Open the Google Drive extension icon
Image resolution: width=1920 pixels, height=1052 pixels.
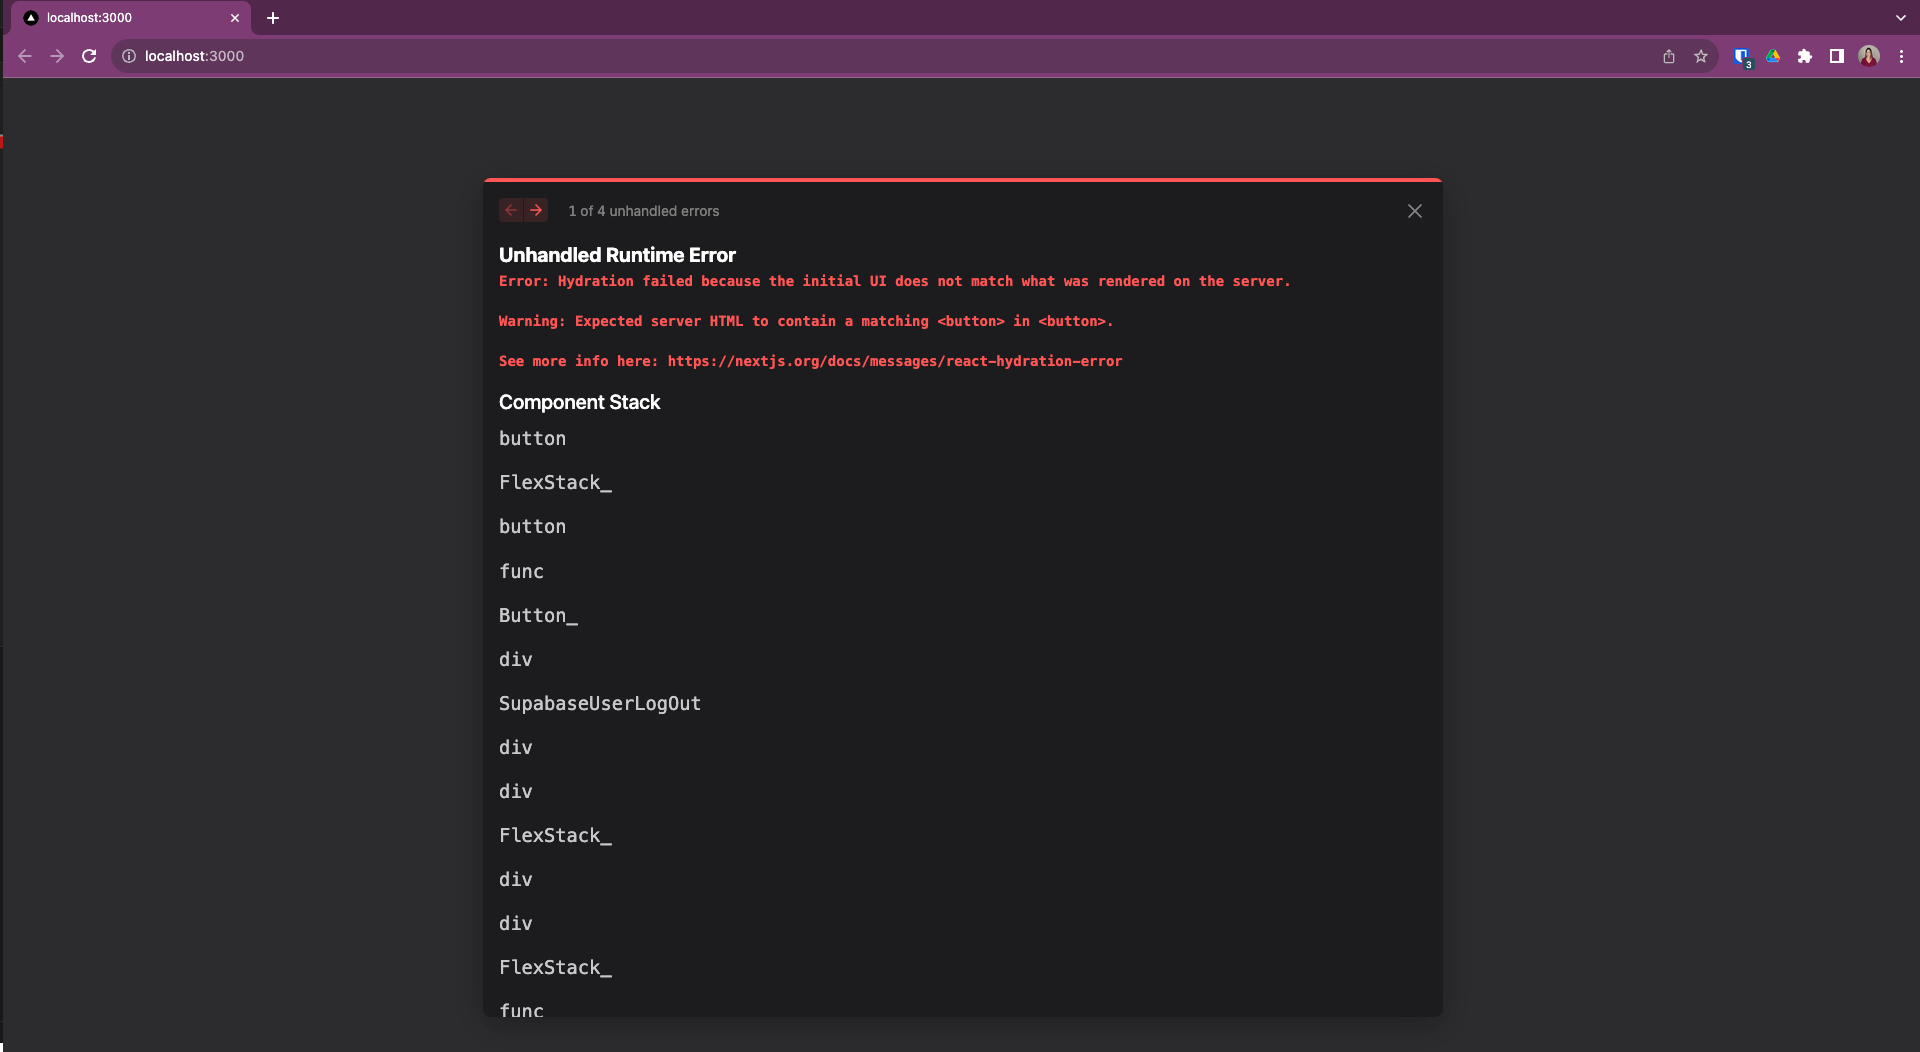coord(1773,56)
